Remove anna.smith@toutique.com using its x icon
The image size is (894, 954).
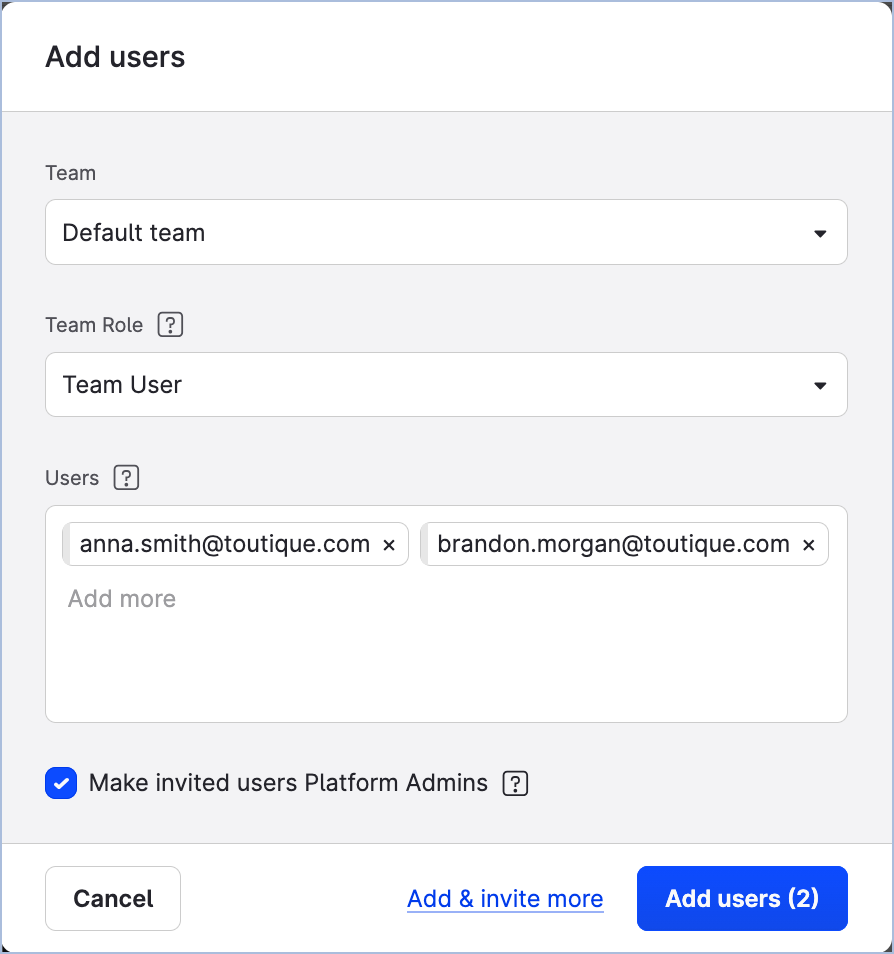(389, 544)
